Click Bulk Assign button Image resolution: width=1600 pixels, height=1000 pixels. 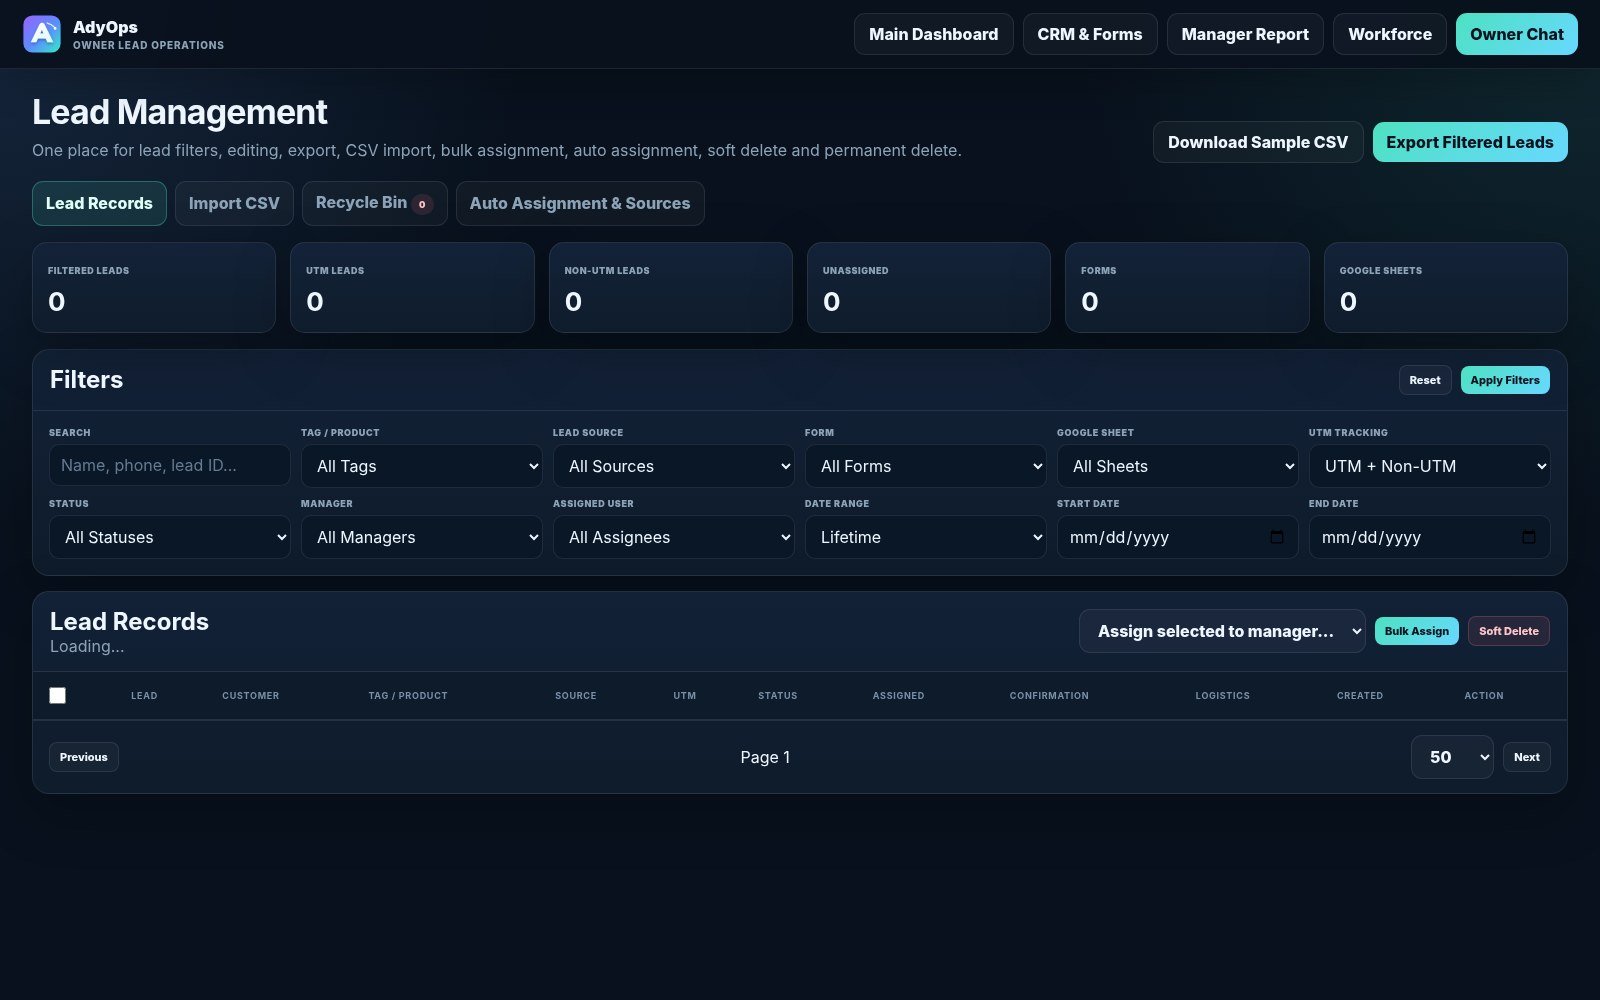pos(1417,631)
